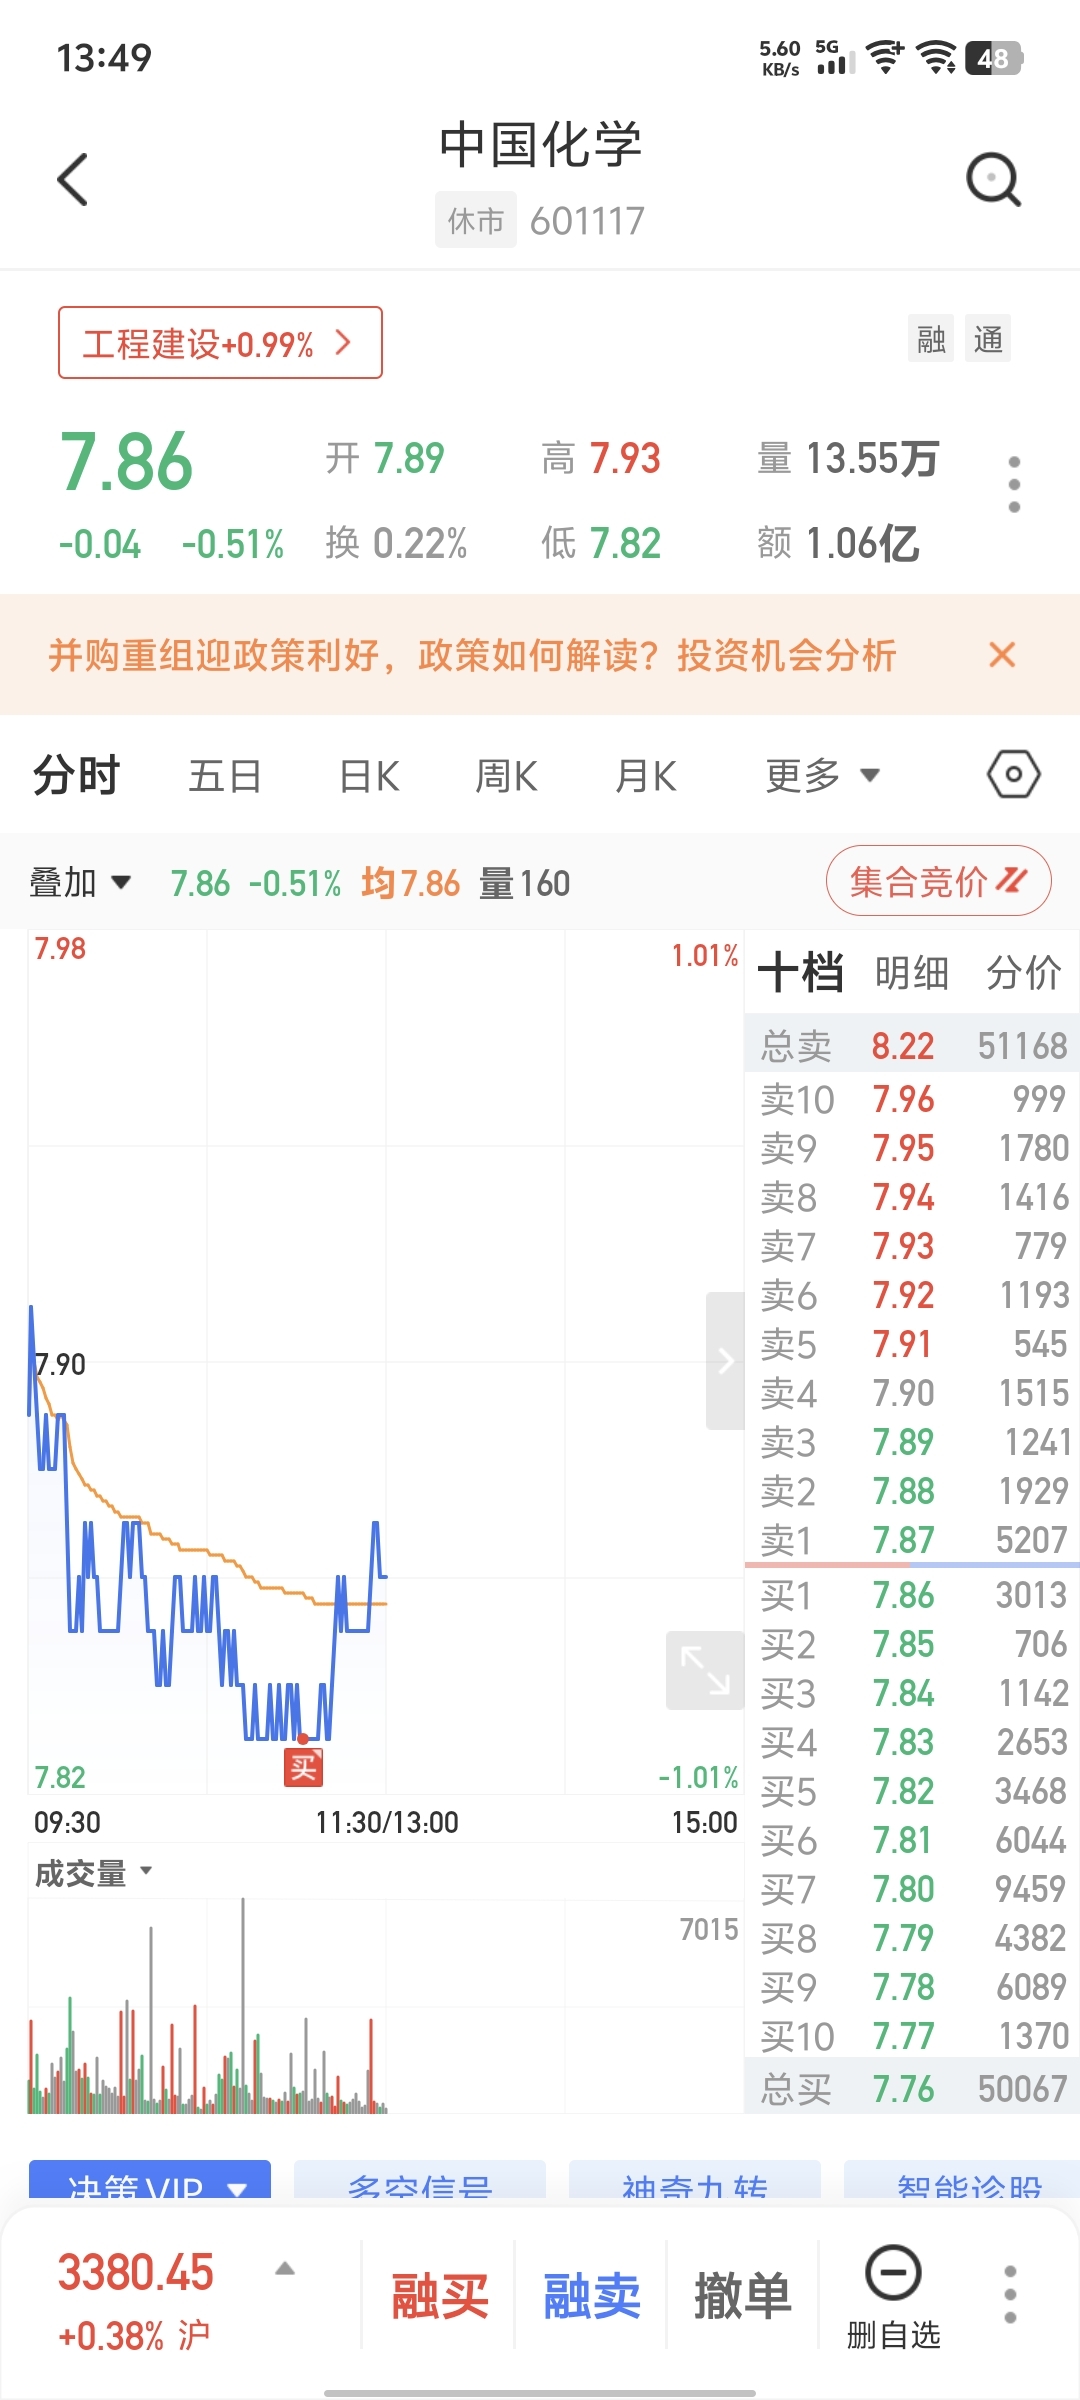Screen dimensions: 1080x2400
Task: Open bottom bar three-dot more menu
Action: 1010,2295
